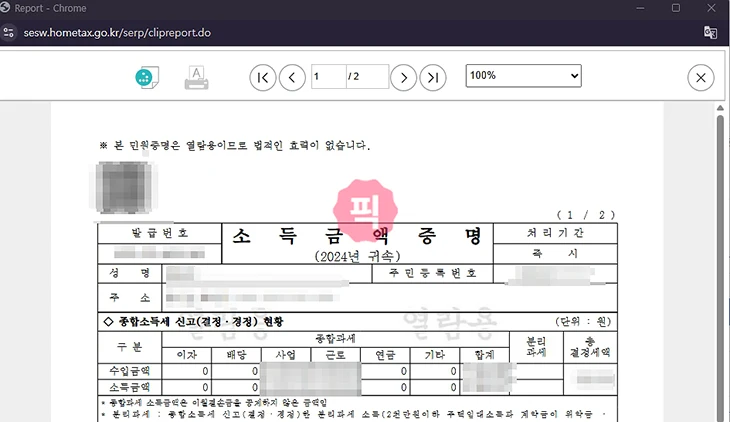Click the 수입금액 이자 value 0
This screenshot has width=730, height=422.
click(x=205, y=371)
